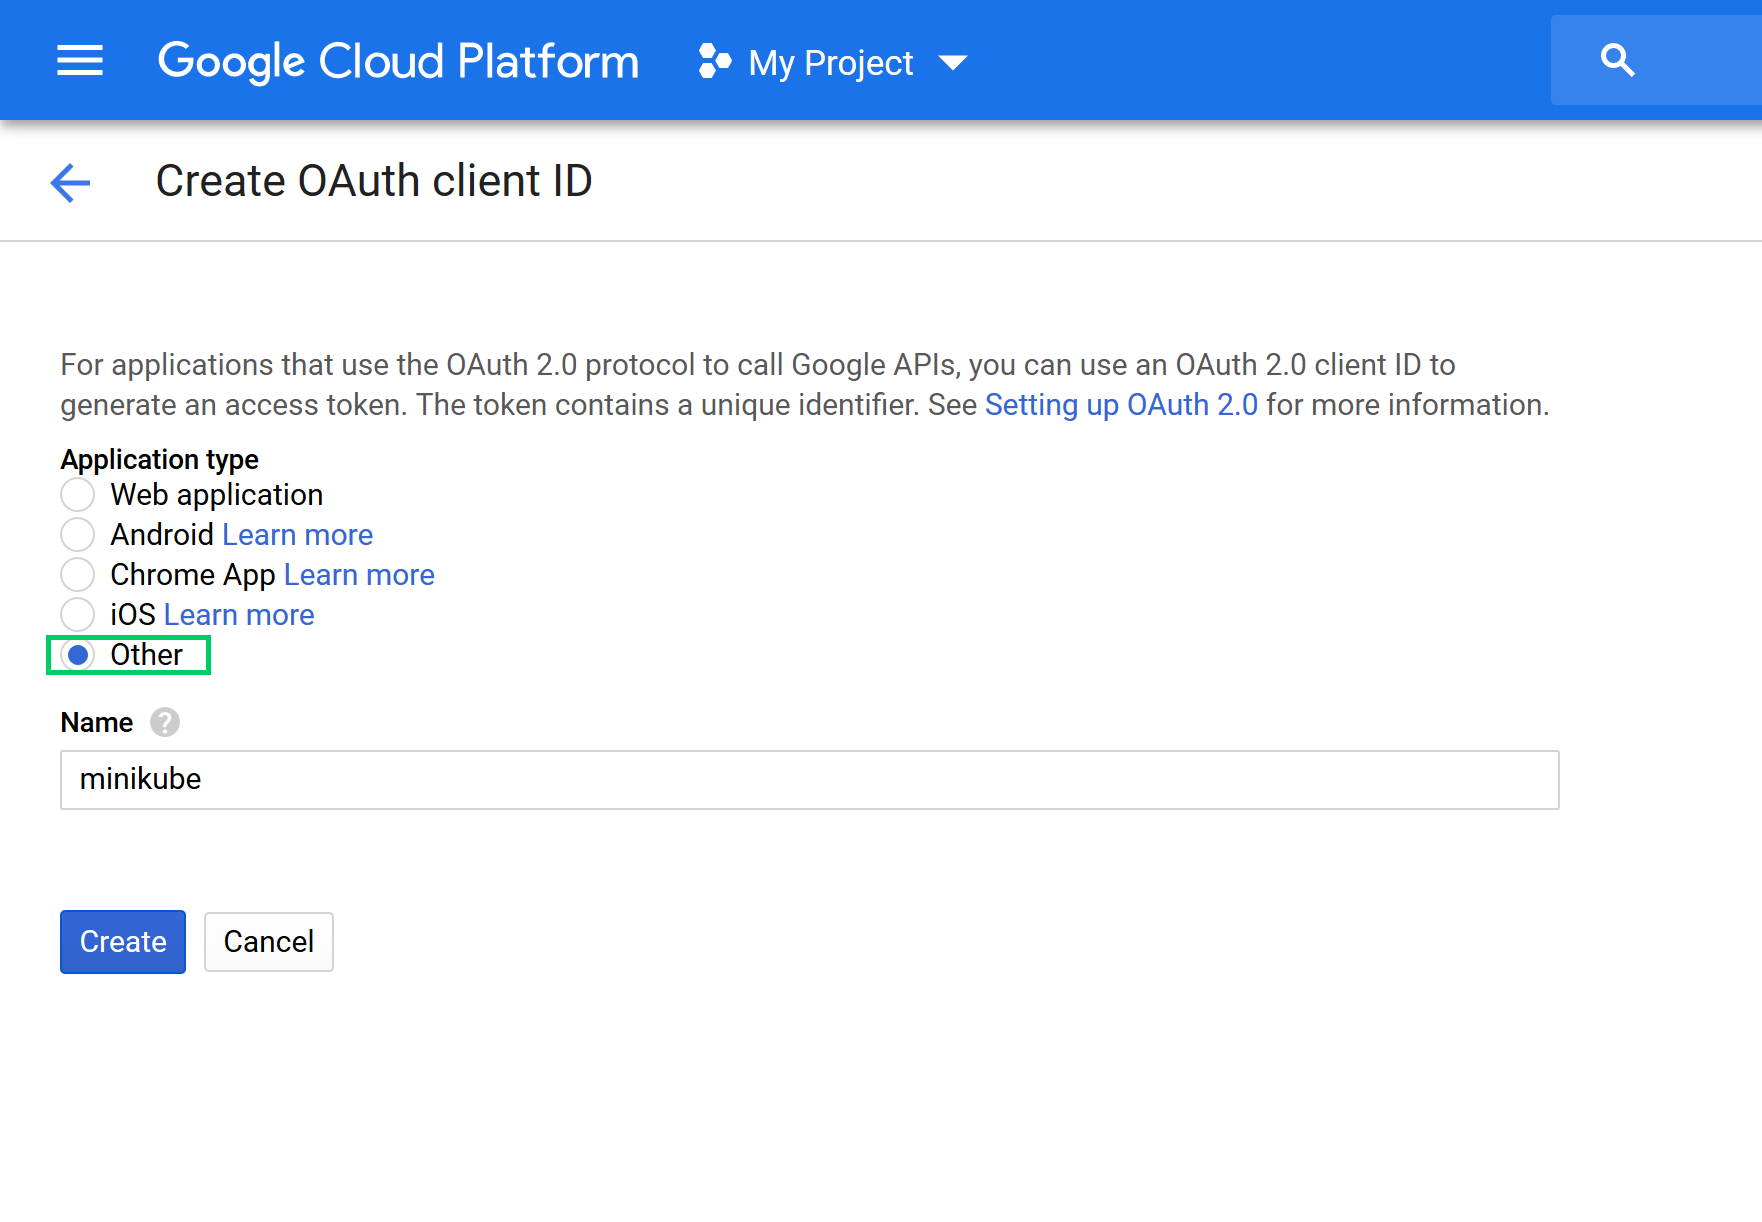Open Learn more link beside Android
The height and width of the screenshot is (1222, 1762).
coord(297,535)
